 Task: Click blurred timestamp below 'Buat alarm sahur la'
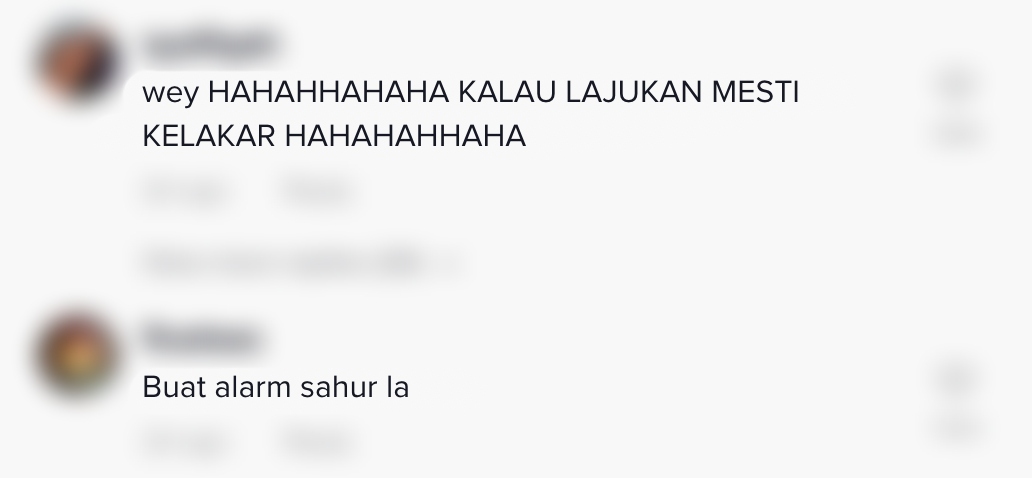186,443
